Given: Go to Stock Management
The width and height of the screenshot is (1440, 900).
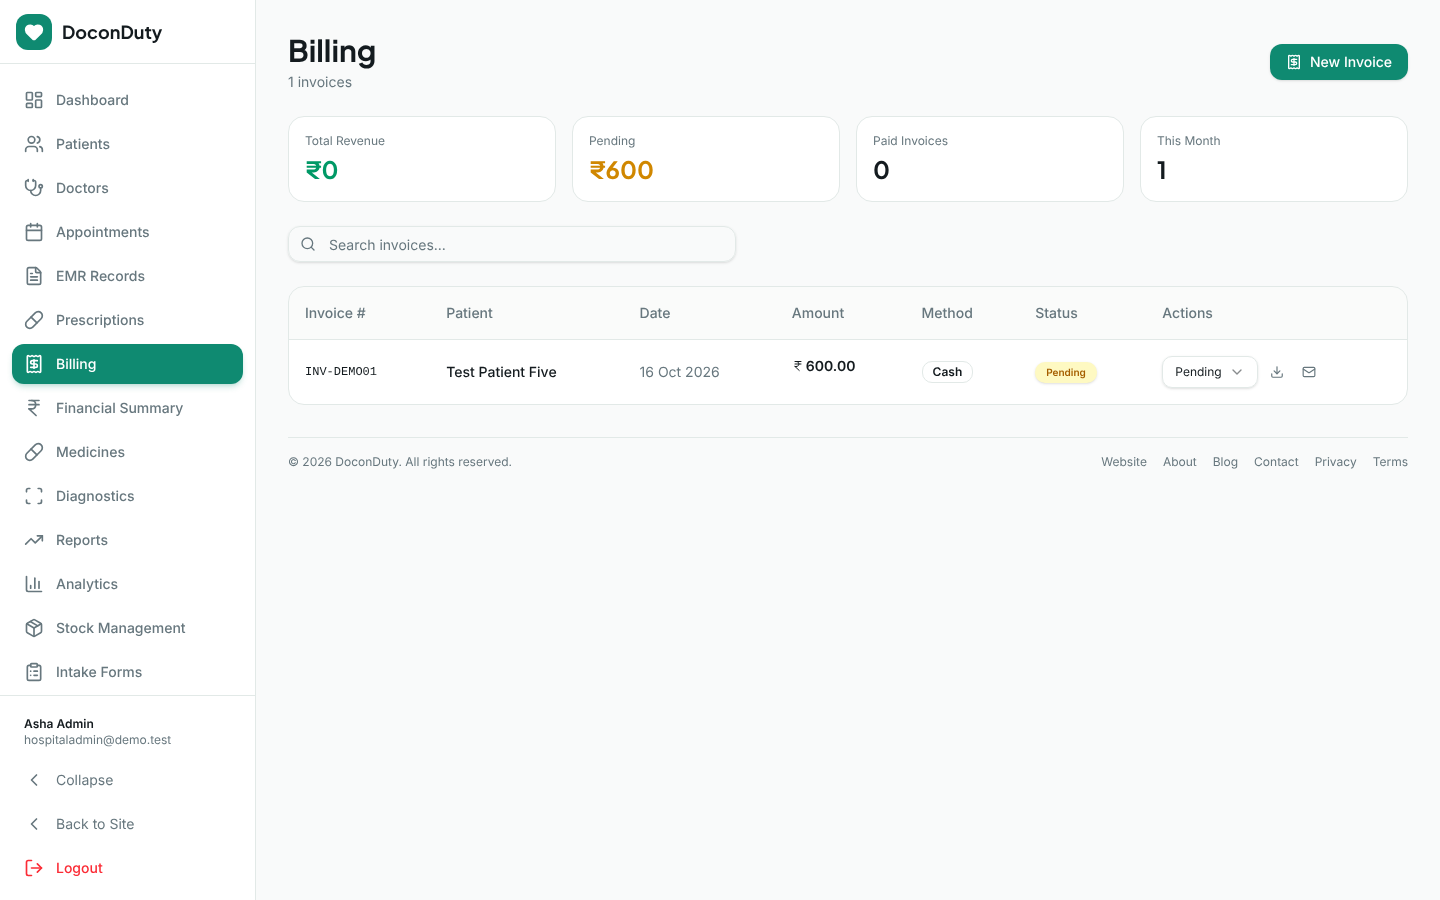Looking at the screenshot, I should pyautogui.click(x=127, y=628).
